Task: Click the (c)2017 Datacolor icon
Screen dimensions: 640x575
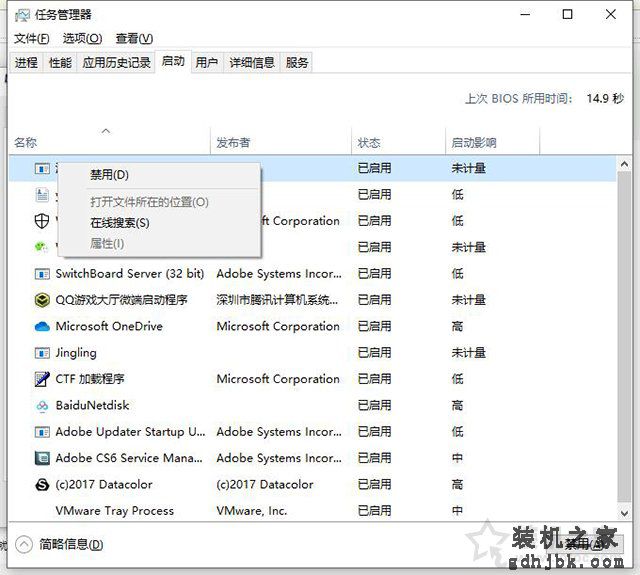Action: [x=42, y=484]
